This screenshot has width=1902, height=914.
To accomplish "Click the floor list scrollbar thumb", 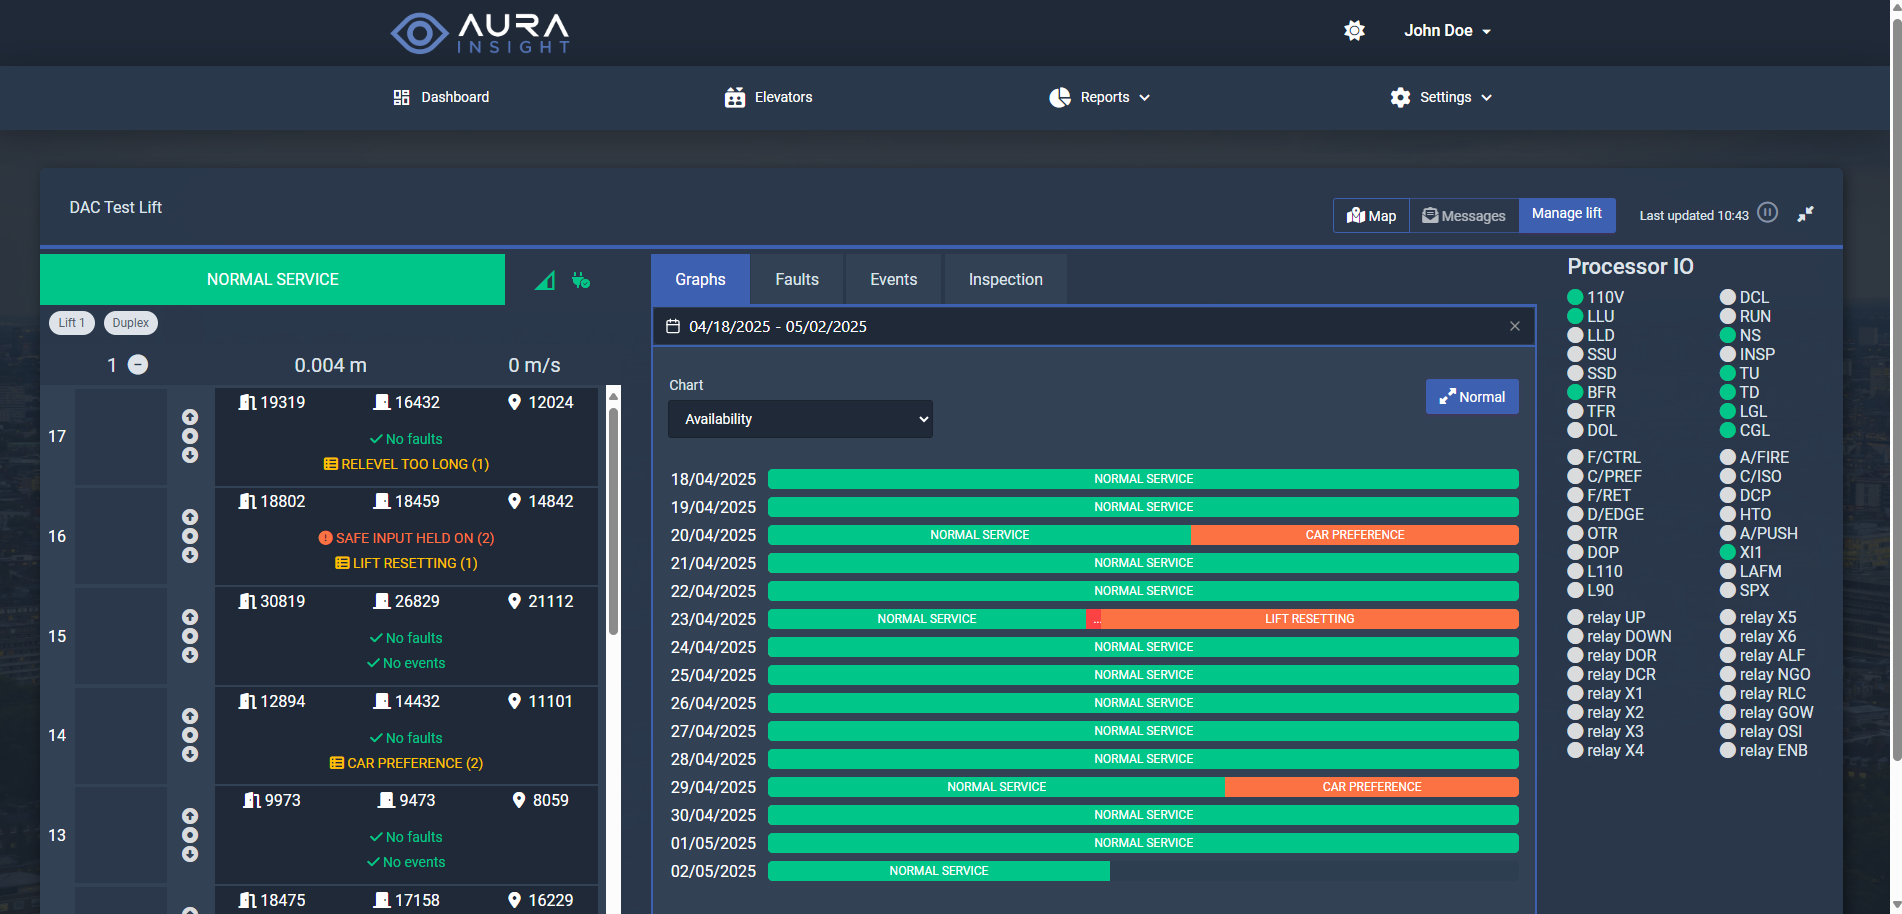I will pos(613,520).
